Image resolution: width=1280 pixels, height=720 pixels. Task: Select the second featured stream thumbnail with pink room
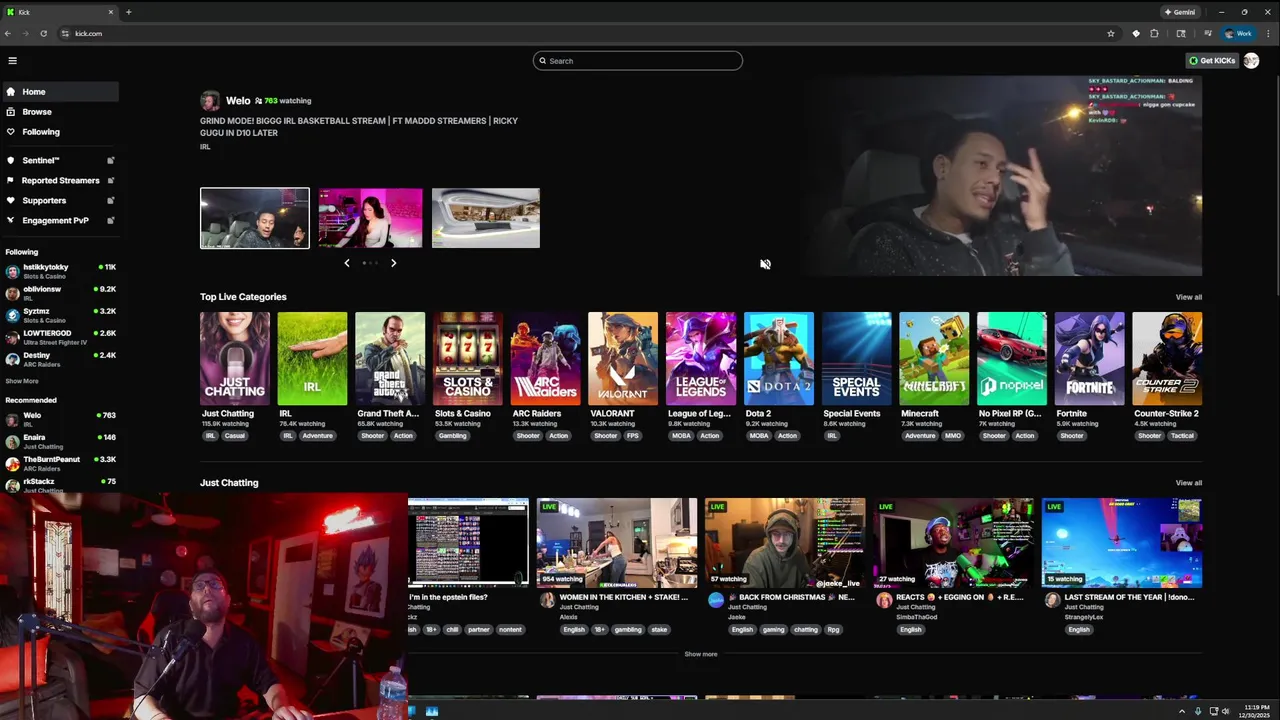[x=370, y=218]
